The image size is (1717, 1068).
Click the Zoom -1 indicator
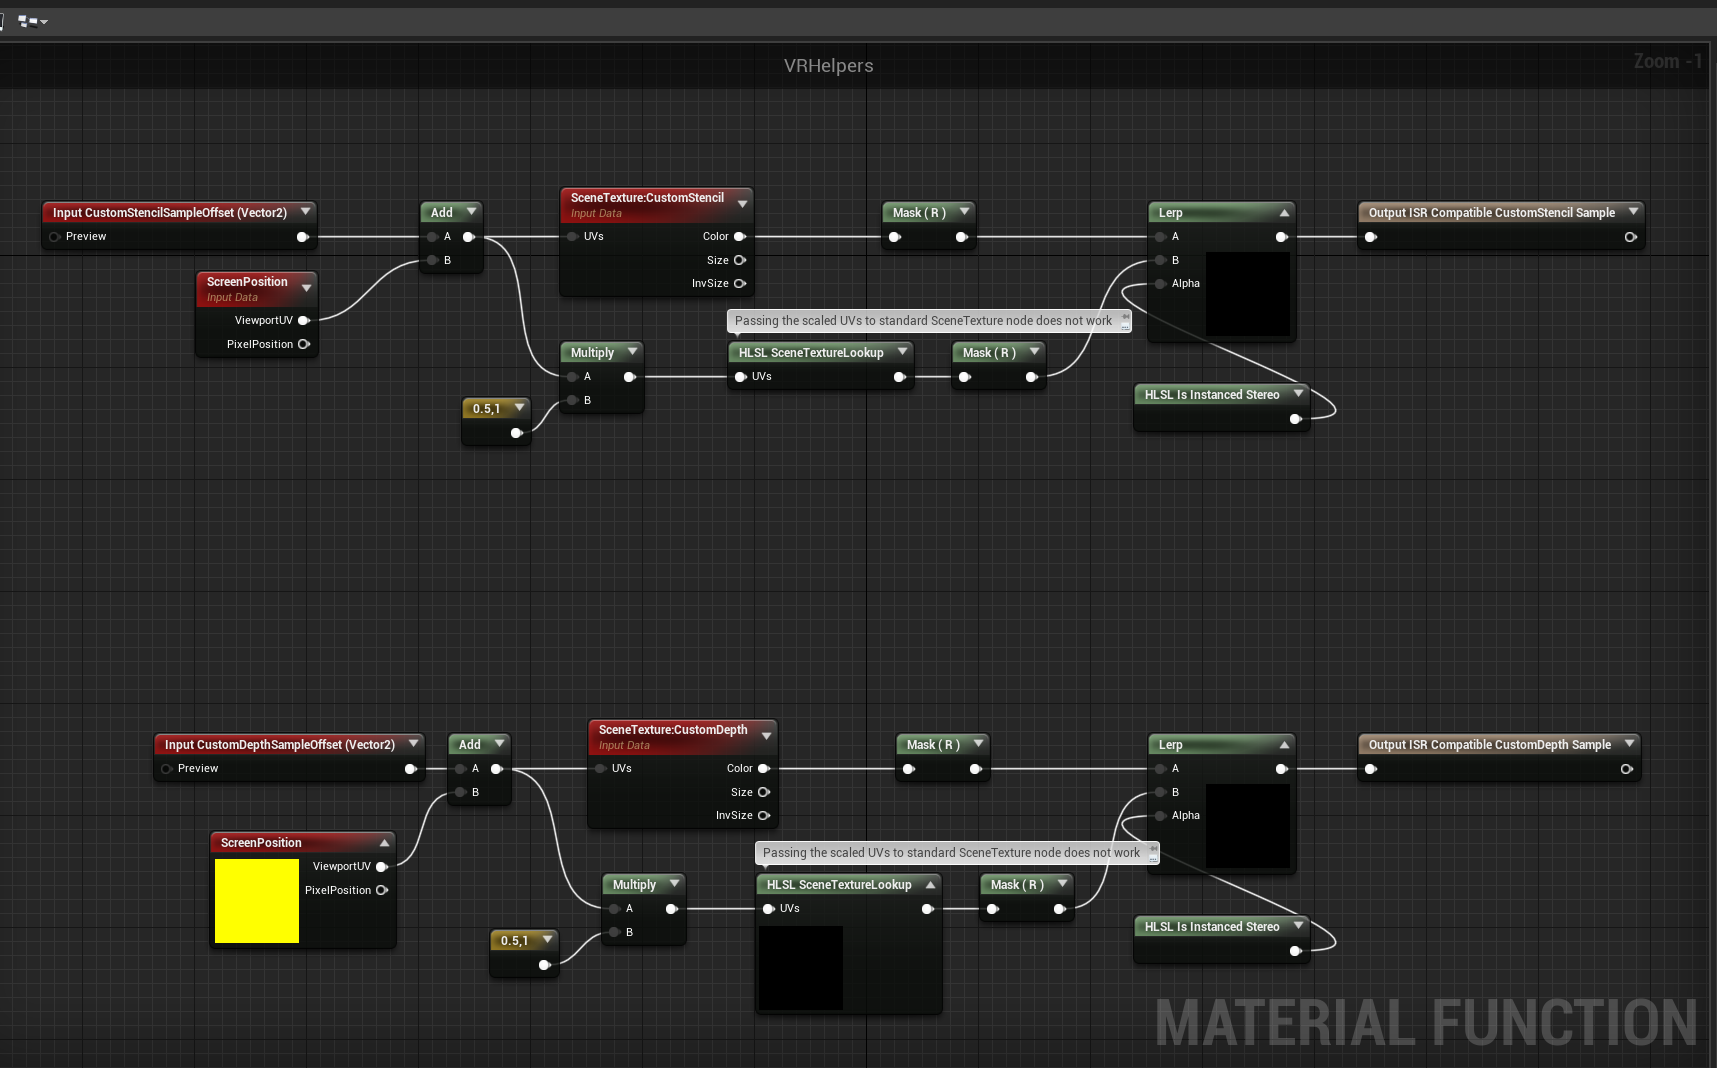(1666, 62)
